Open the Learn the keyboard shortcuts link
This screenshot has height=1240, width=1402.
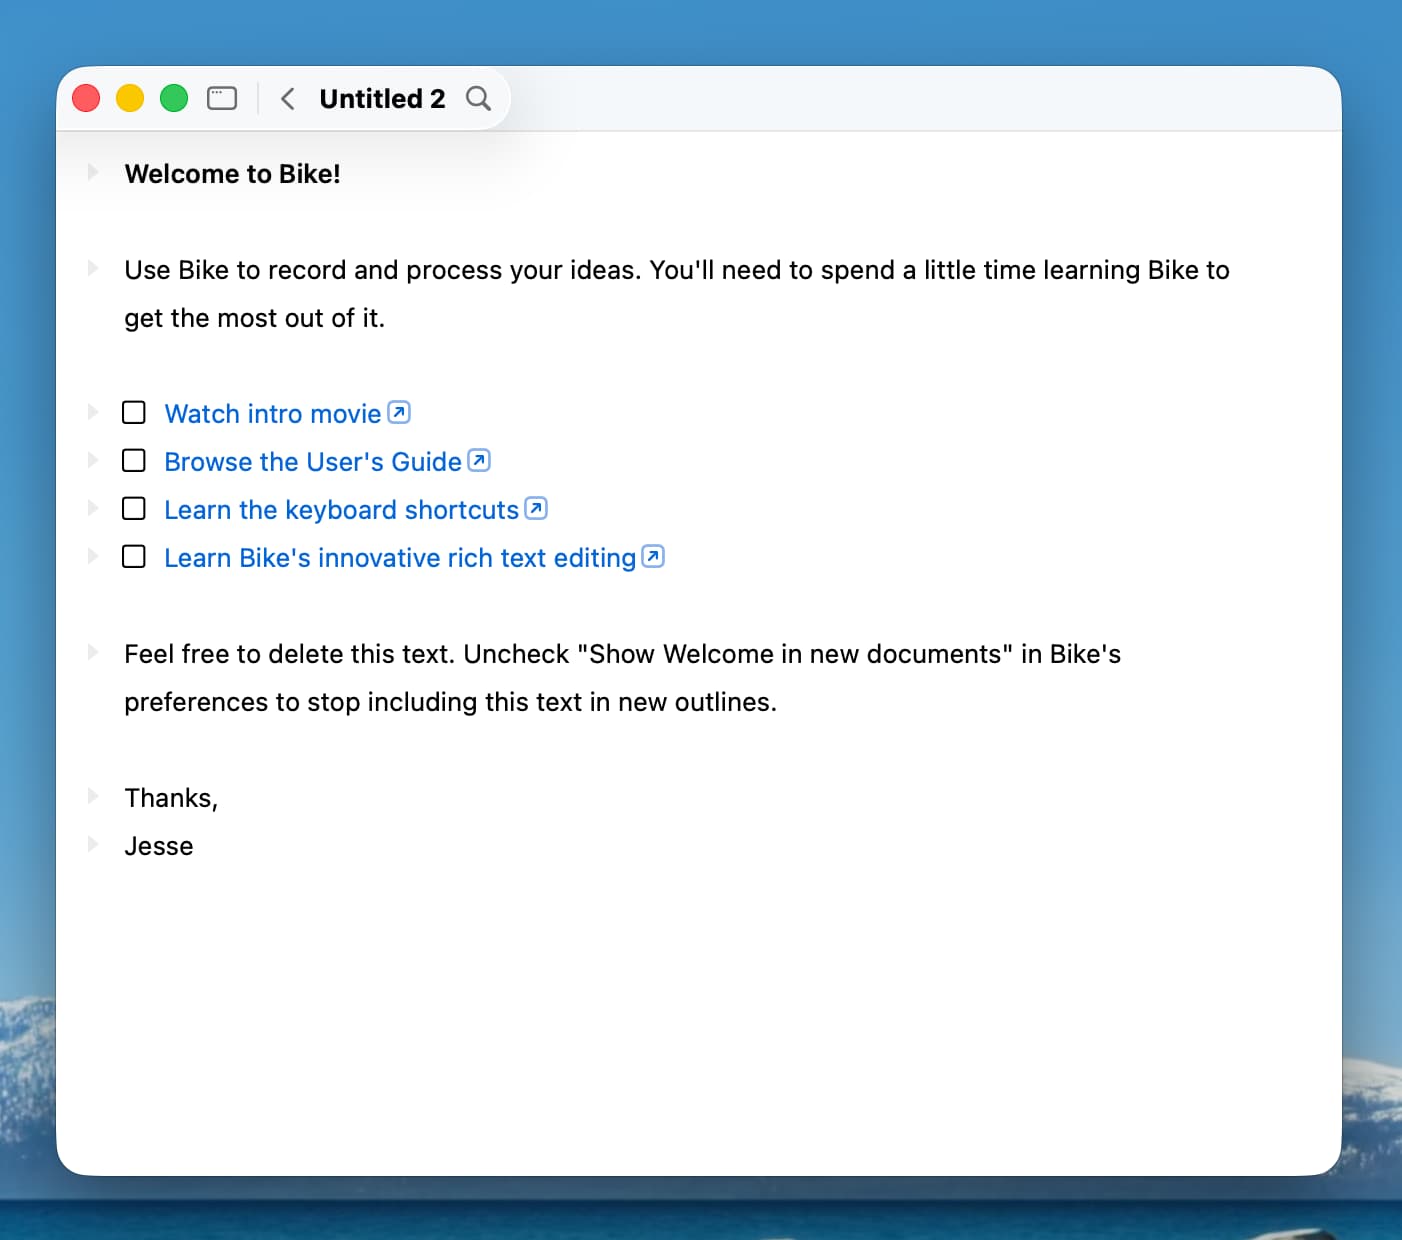coord(341,510)
